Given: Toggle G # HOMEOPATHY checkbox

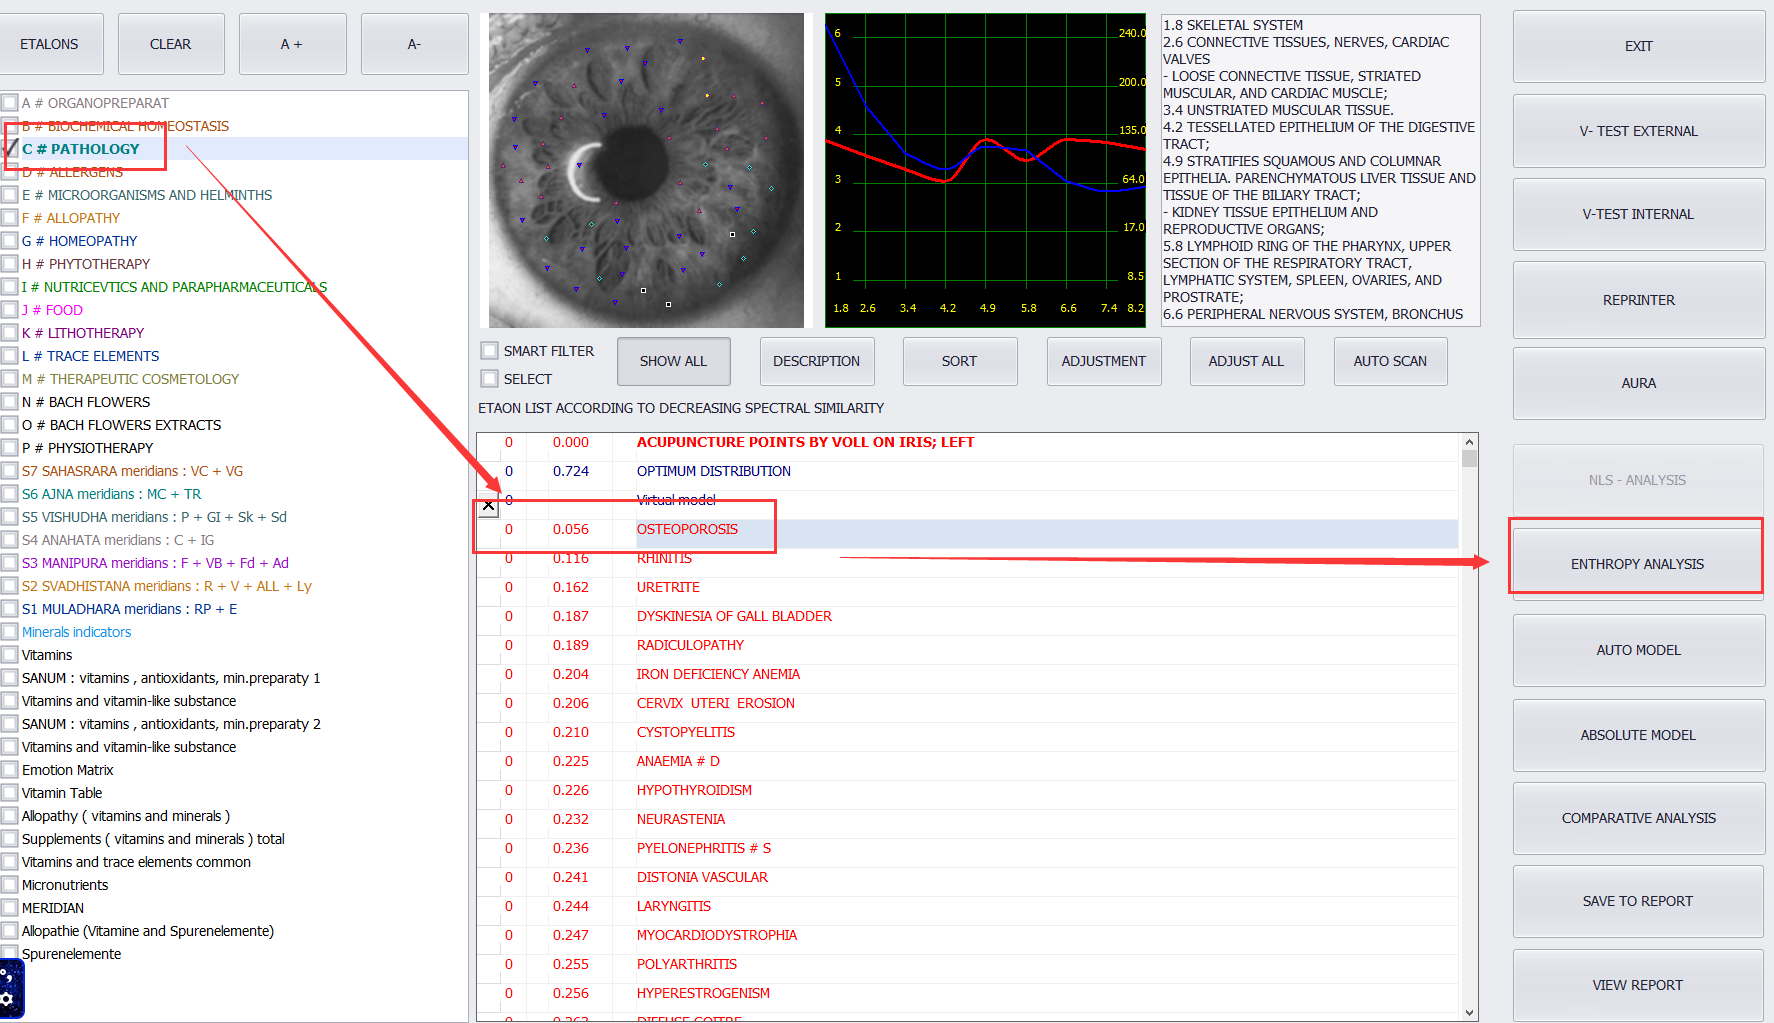Looking at the screenshot, I should point(10,241).
